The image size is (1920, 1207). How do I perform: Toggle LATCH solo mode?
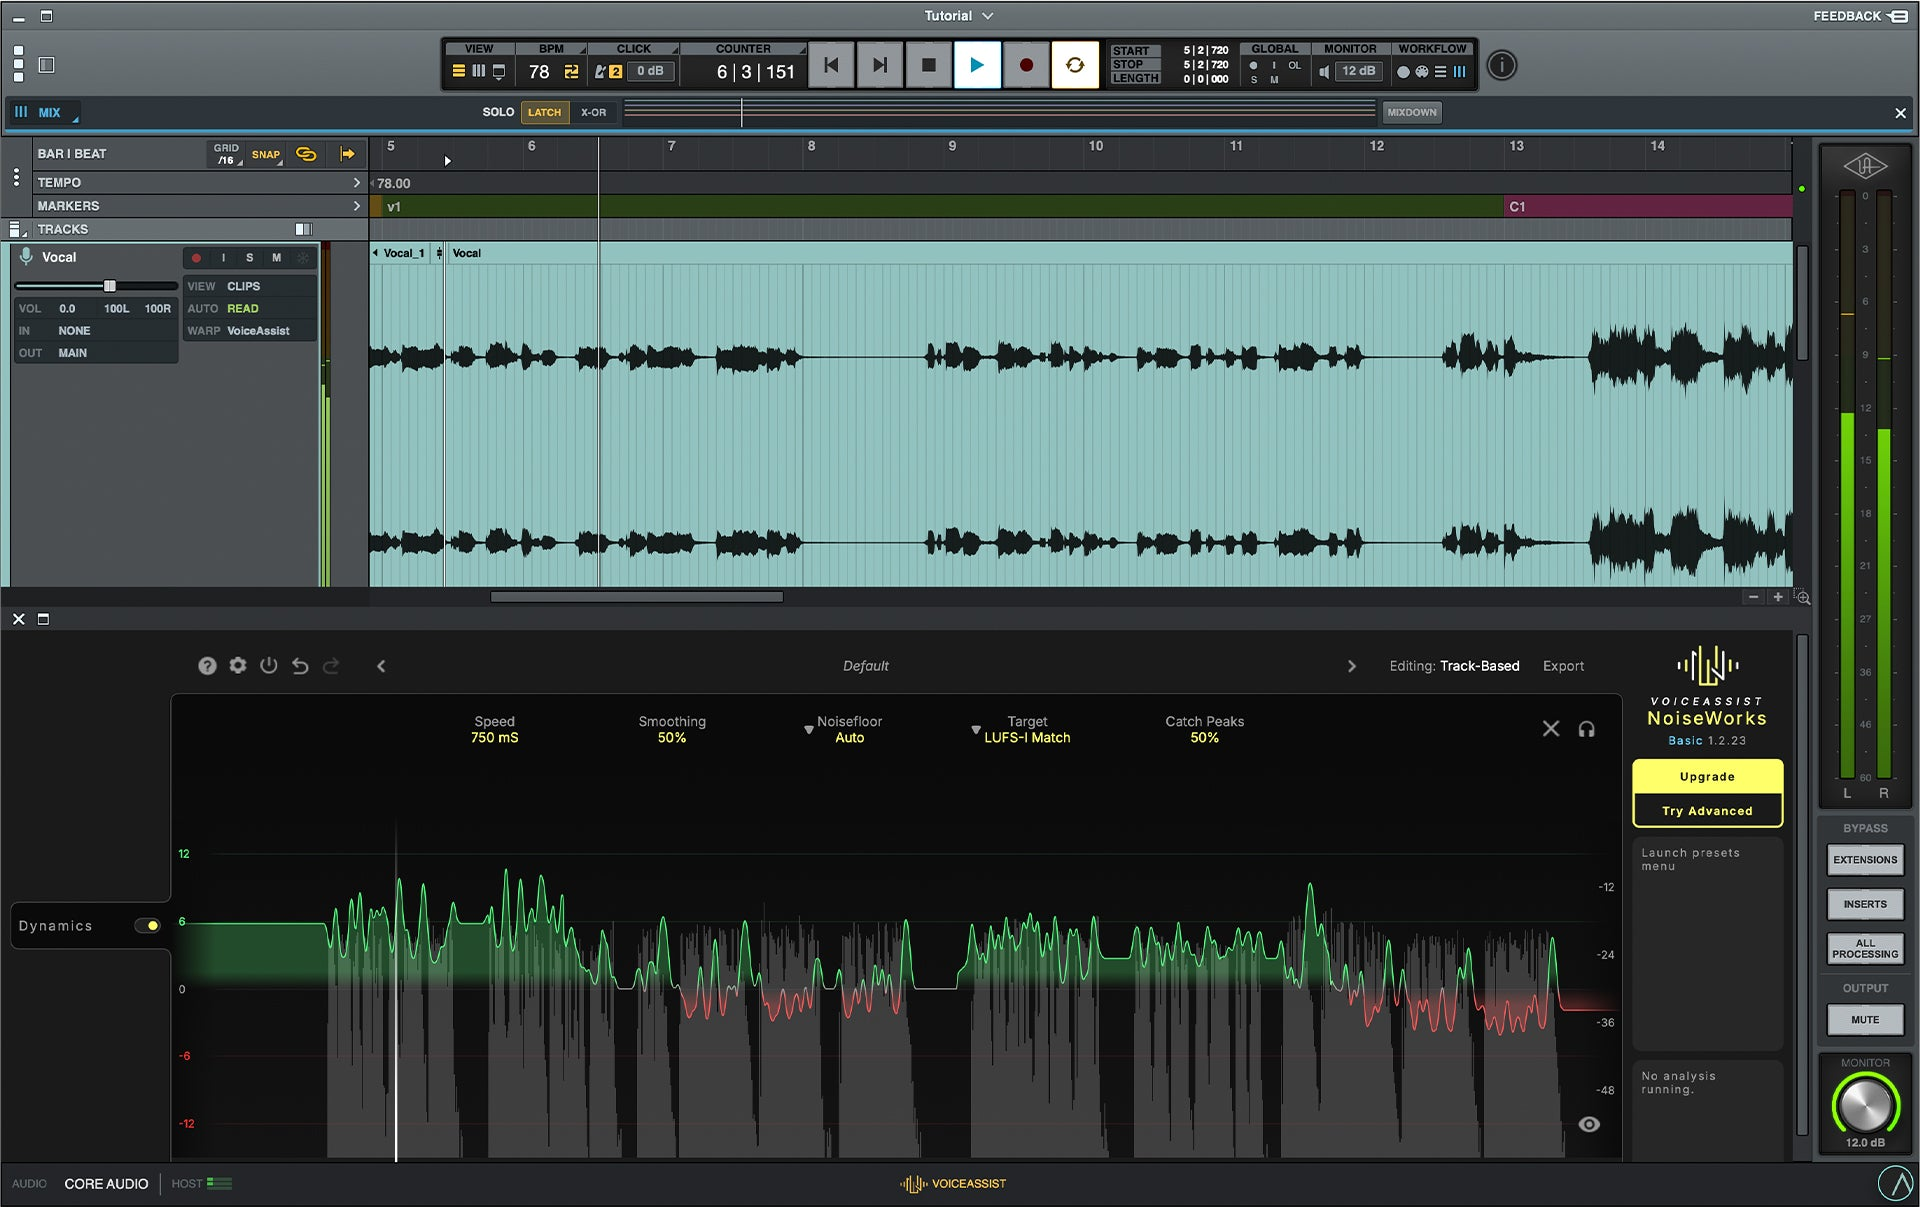[545, 113]
